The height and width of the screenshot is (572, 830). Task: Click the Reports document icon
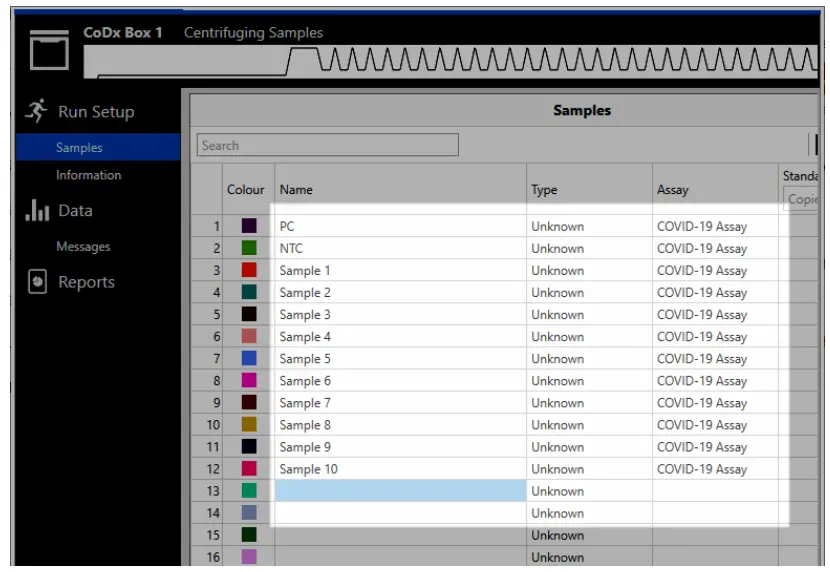[37, 282]
